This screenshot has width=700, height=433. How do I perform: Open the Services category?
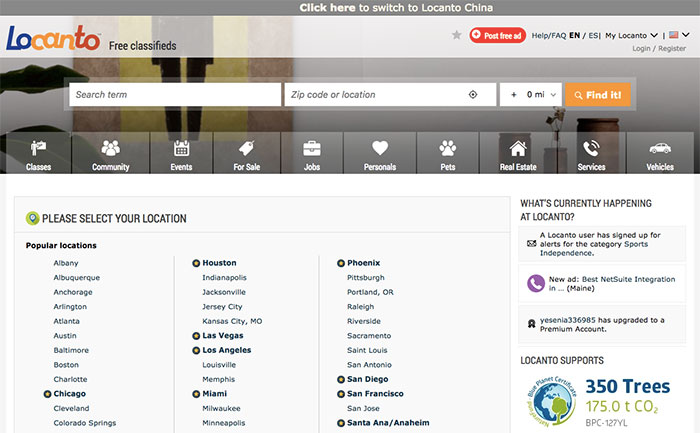coord(592,153)
